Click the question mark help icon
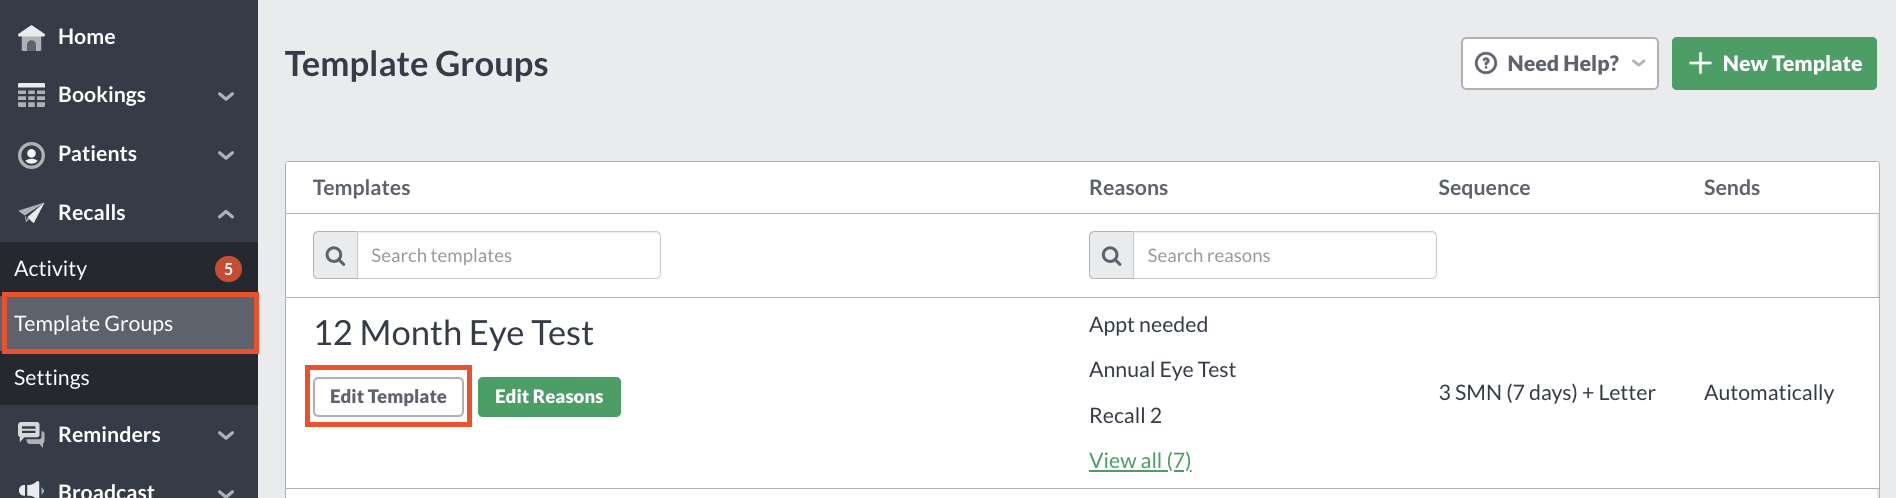The height and width of the screenshot is (498, 1896). tap(1487, 64)
